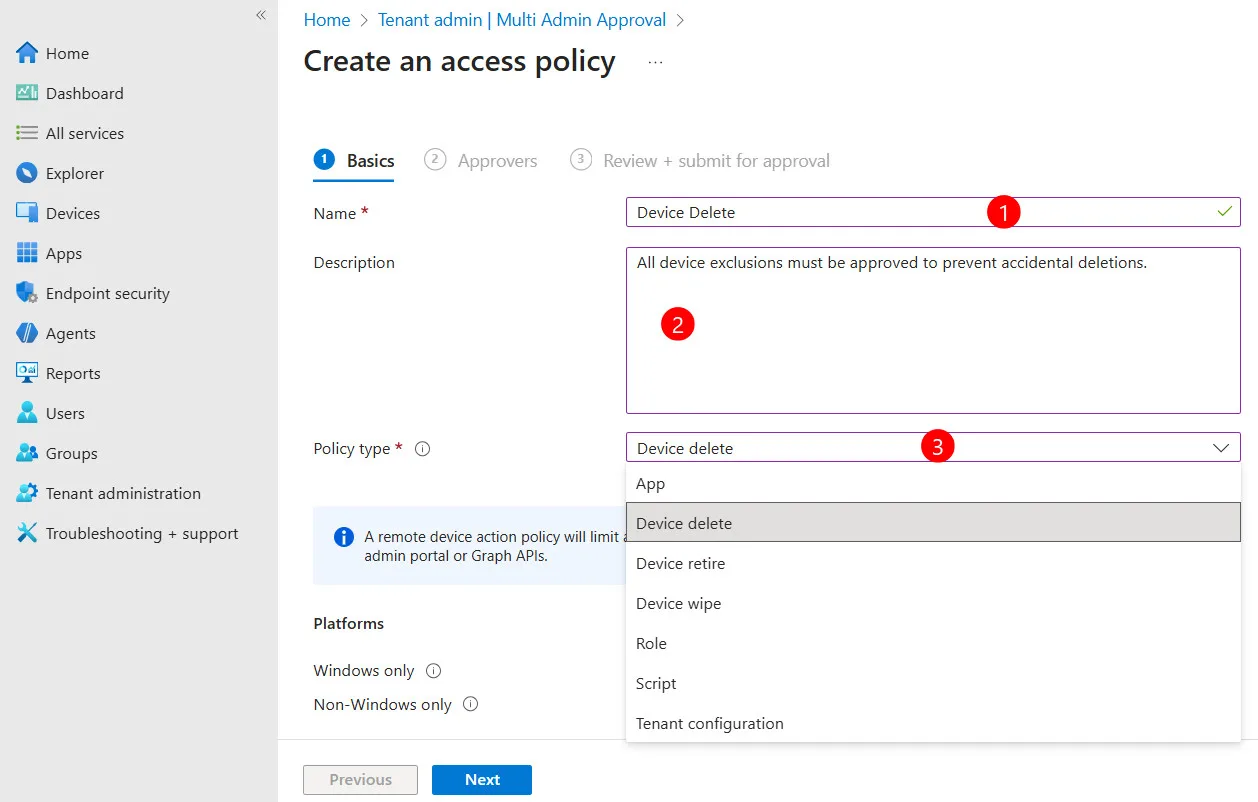The width and height of the screenshot is (1258, 802).
Task: Select the Reports icon in sidebar
Action: pos(27,373)
